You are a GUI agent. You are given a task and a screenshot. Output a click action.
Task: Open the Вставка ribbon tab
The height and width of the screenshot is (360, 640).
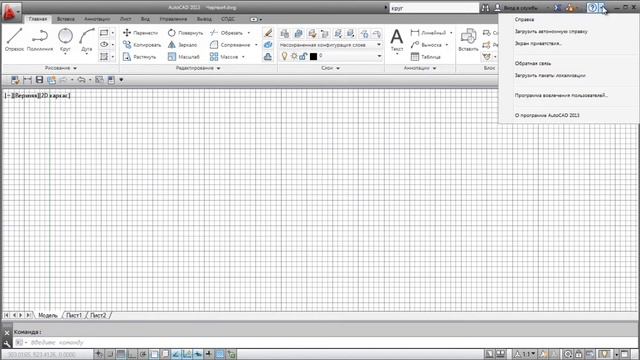[65, 19]
